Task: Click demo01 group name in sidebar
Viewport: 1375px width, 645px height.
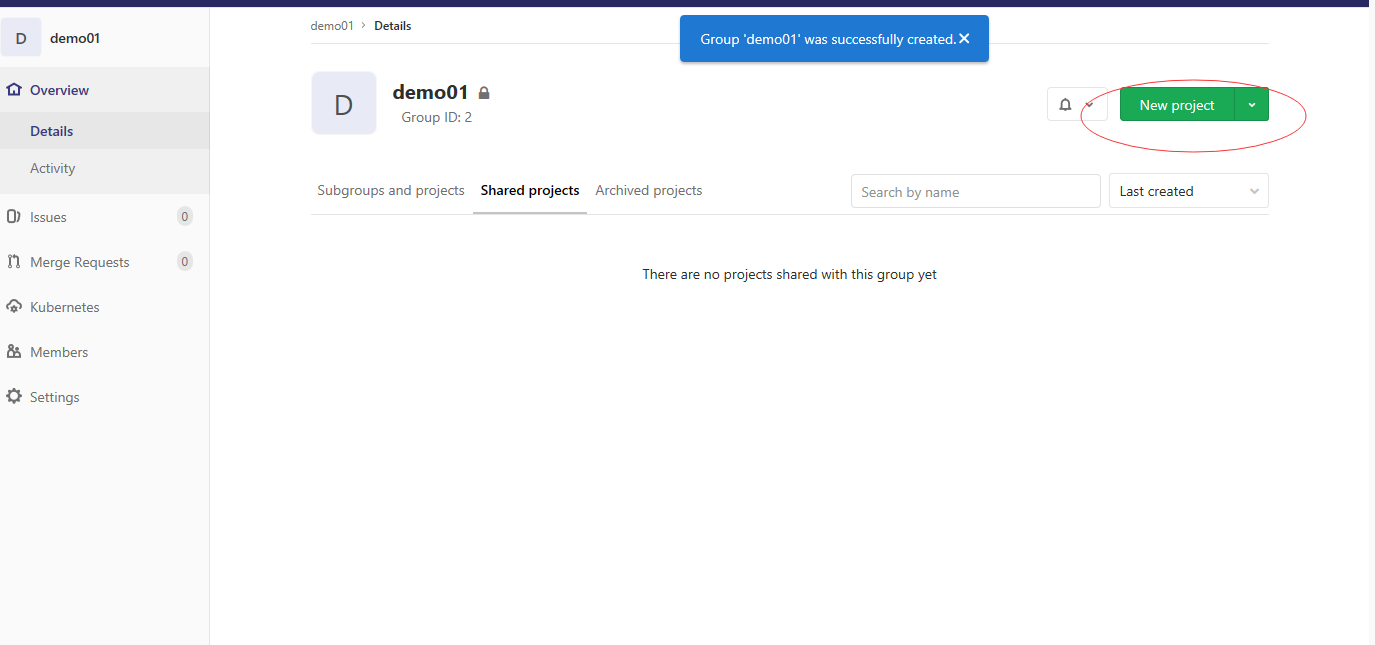Action: [75, 38]
